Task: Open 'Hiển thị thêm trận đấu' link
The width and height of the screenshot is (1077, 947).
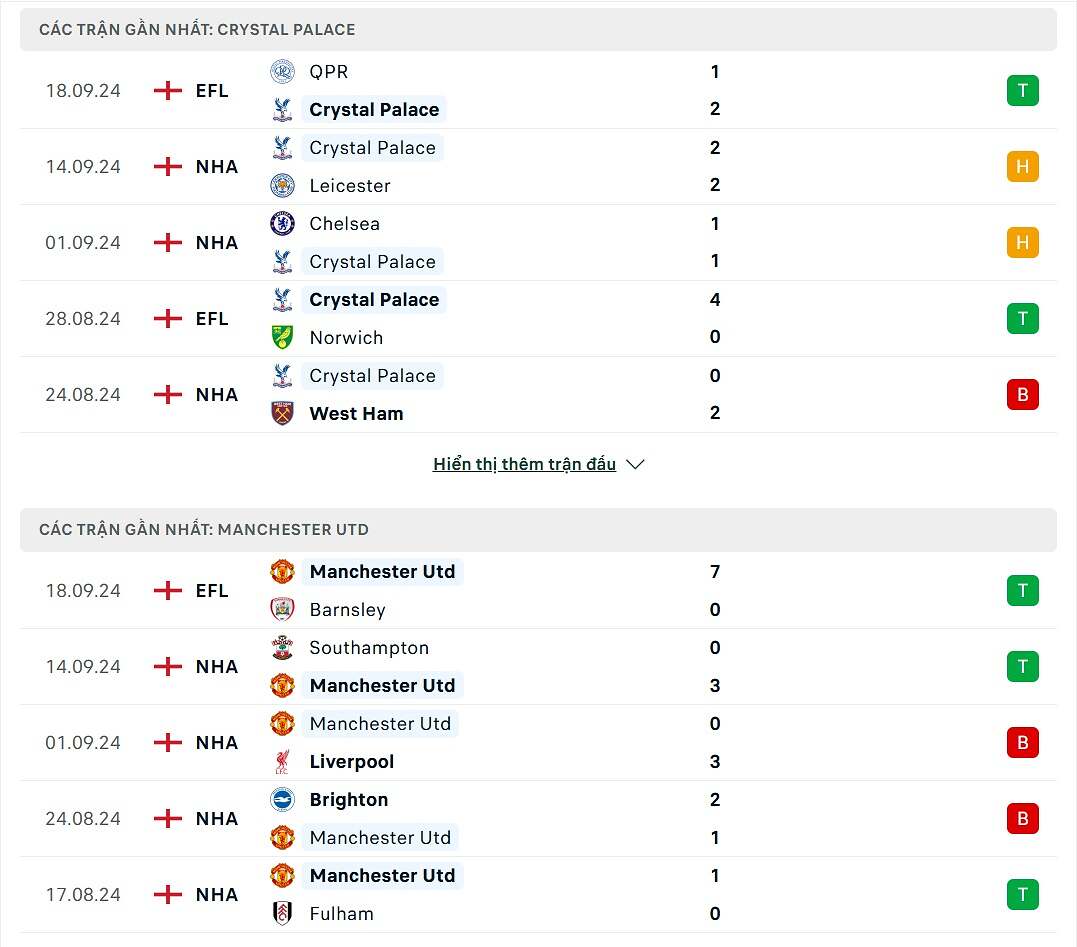Action: click(524, 464)
